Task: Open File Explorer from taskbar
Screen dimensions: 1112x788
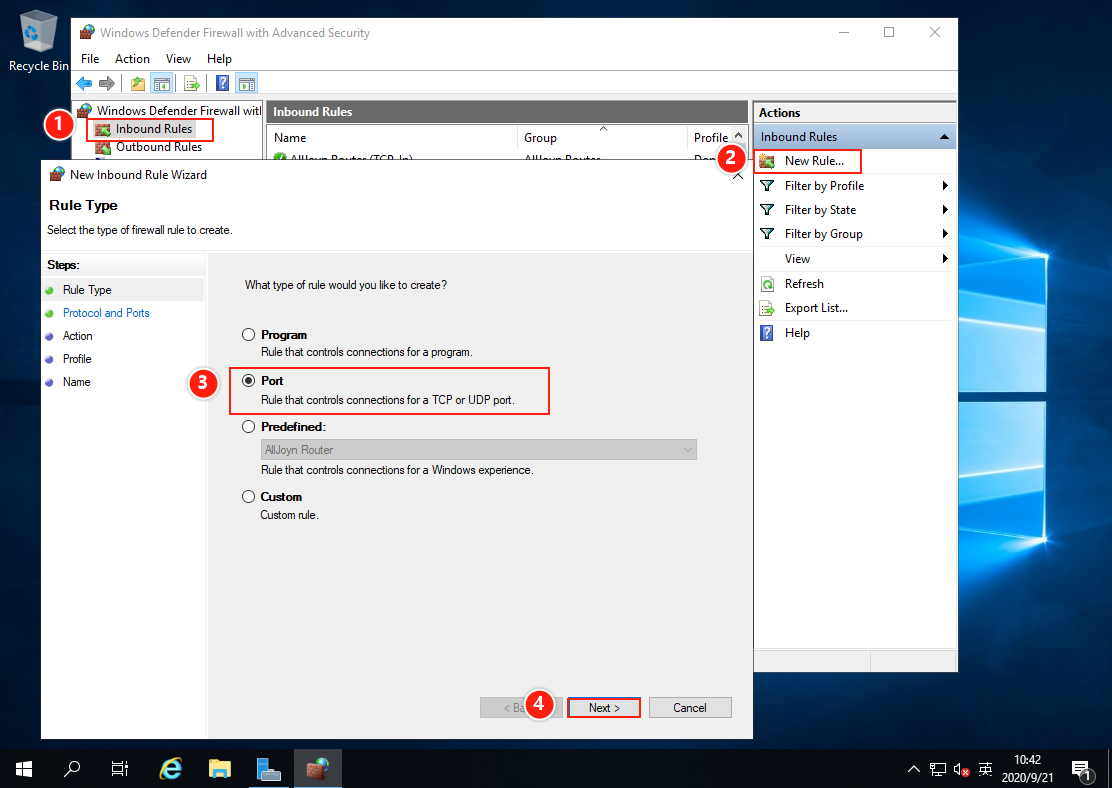Action: (x=220, y=769)
